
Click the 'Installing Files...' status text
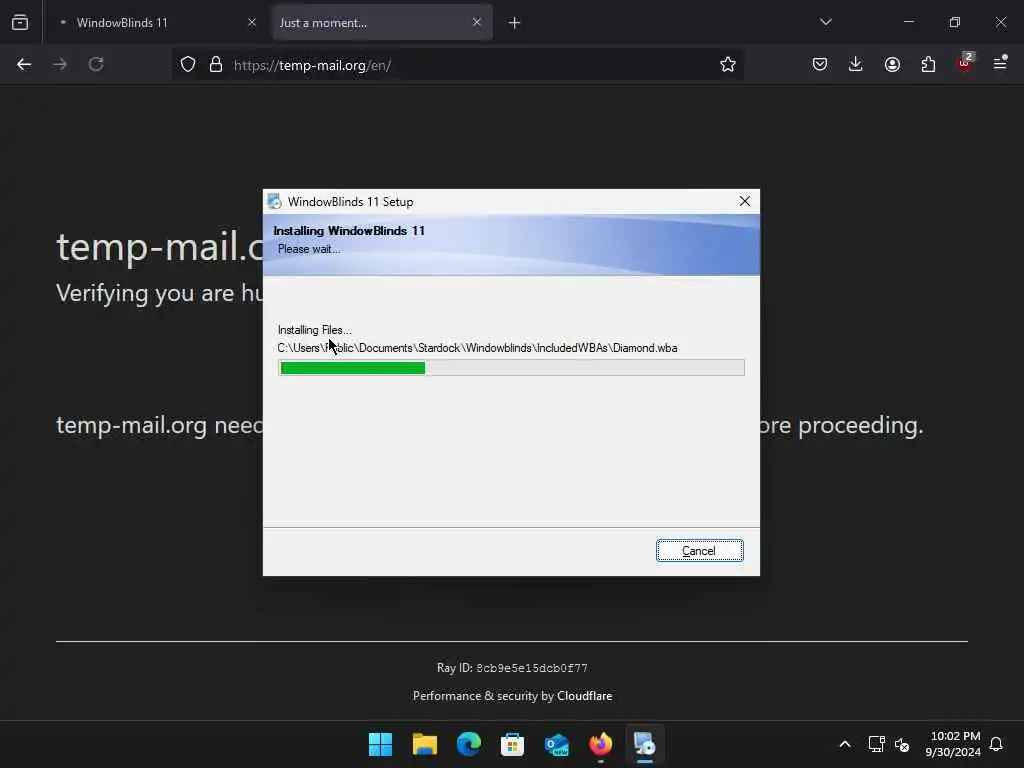314,330
